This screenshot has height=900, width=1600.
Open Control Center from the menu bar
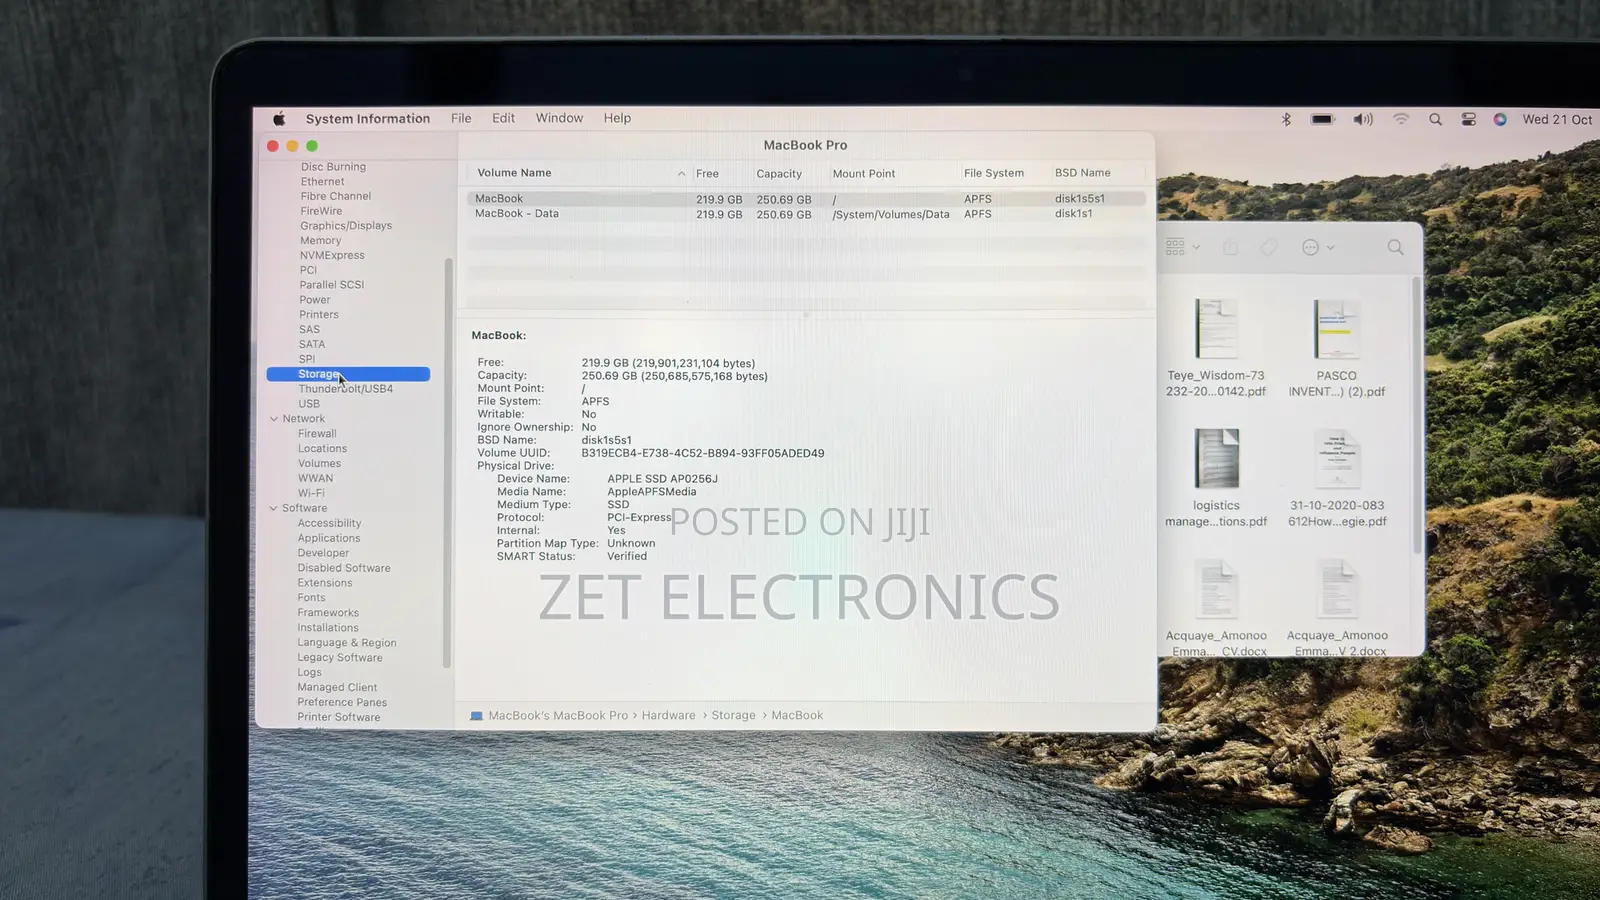tap(1468, 119)
